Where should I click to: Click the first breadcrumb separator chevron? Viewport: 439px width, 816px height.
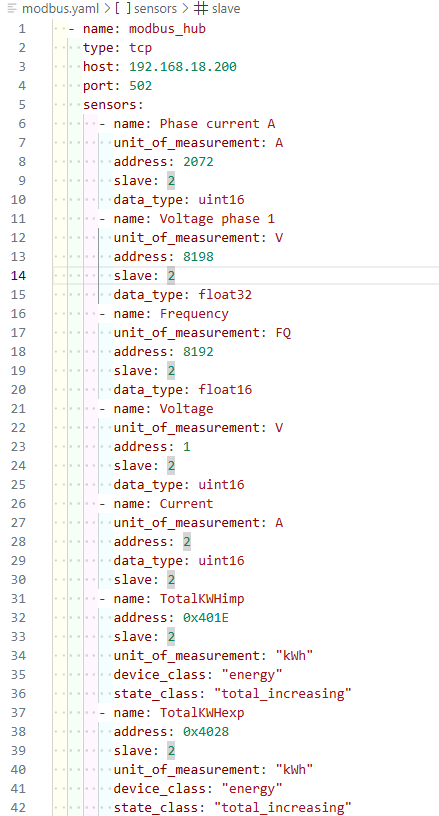(108, 9)
